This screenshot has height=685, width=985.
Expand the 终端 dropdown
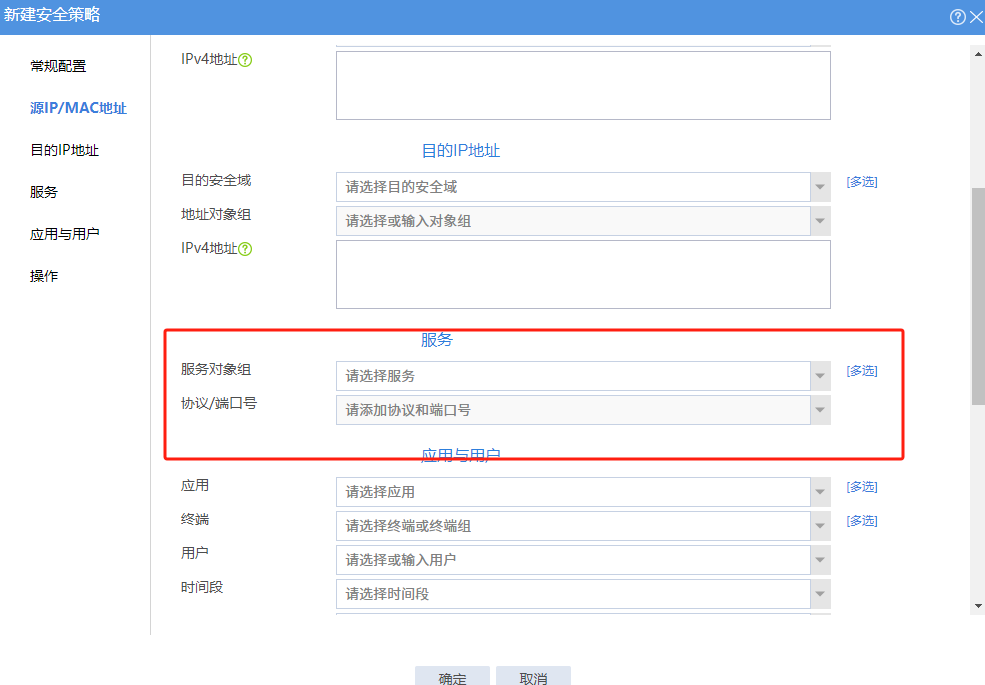tap(820, 526)
